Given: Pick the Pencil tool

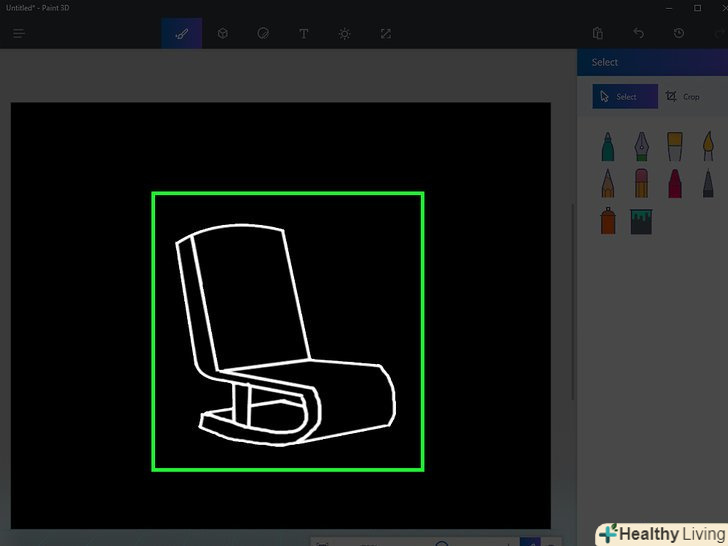Looking at the screenshot, I should pyautogui.click(x=608, y=184).
